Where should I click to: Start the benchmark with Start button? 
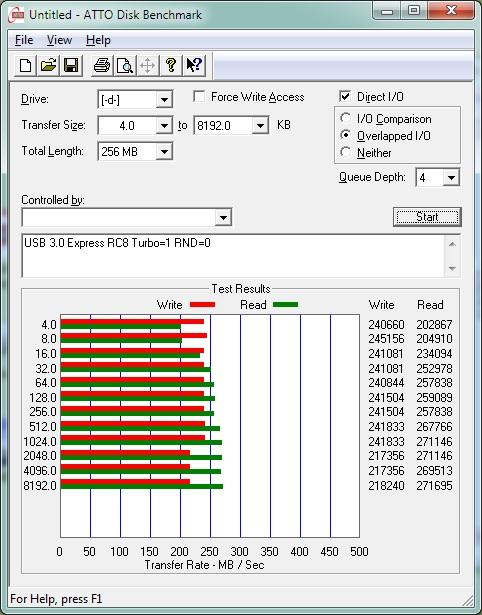click(427, 217)
